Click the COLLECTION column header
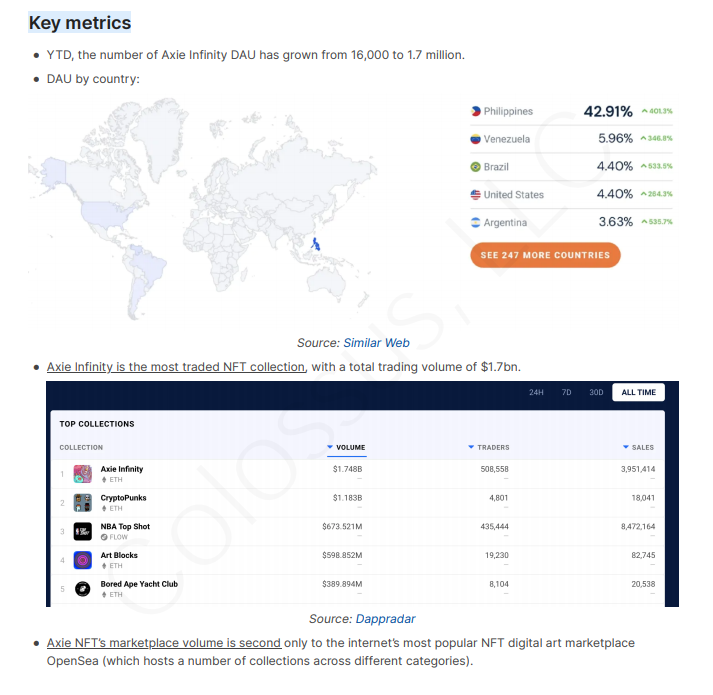713x695 pixels. point(81,448)
